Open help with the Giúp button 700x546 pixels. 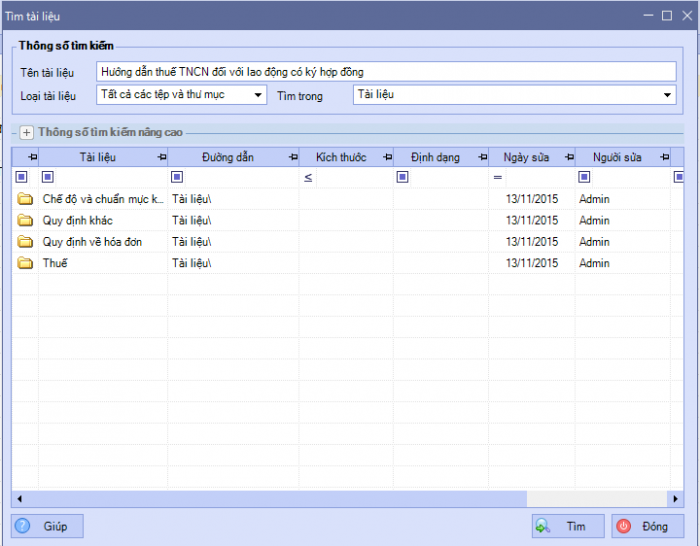point(48,526)
